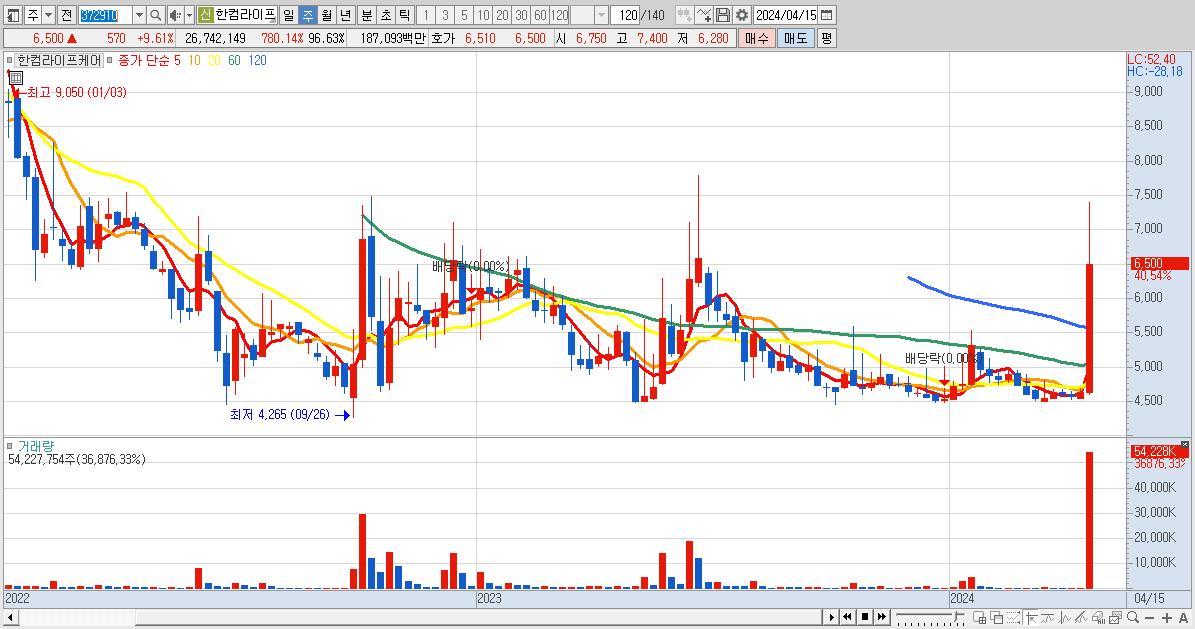
Task: Click the 전 button left of code
Action: point(66,15)
